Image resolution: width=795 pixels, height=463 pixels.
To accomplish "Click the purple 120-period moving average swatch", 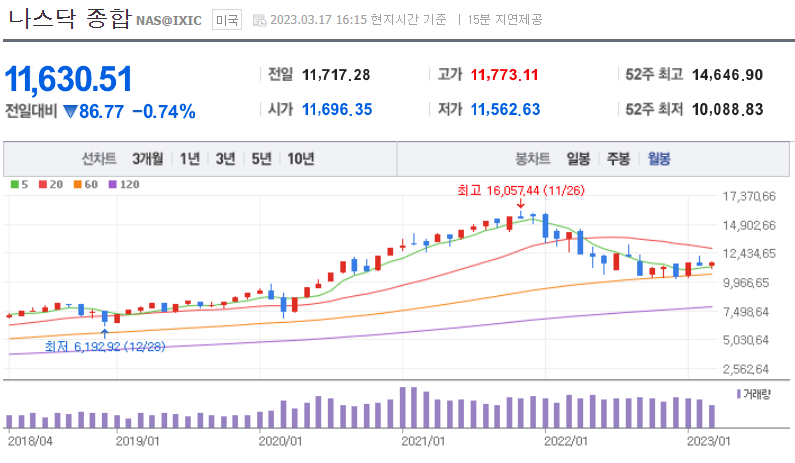I will click(x=113, y=184).
